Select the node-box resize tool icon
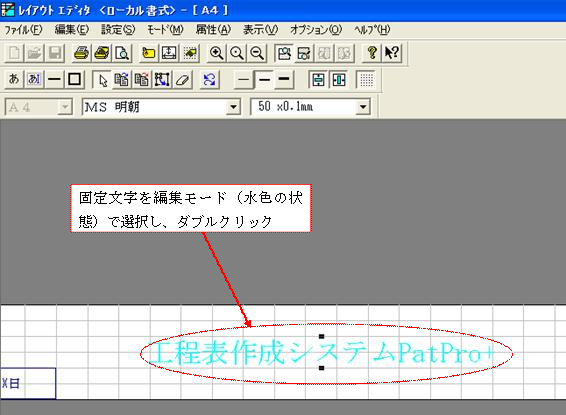 tap(162, 79)
